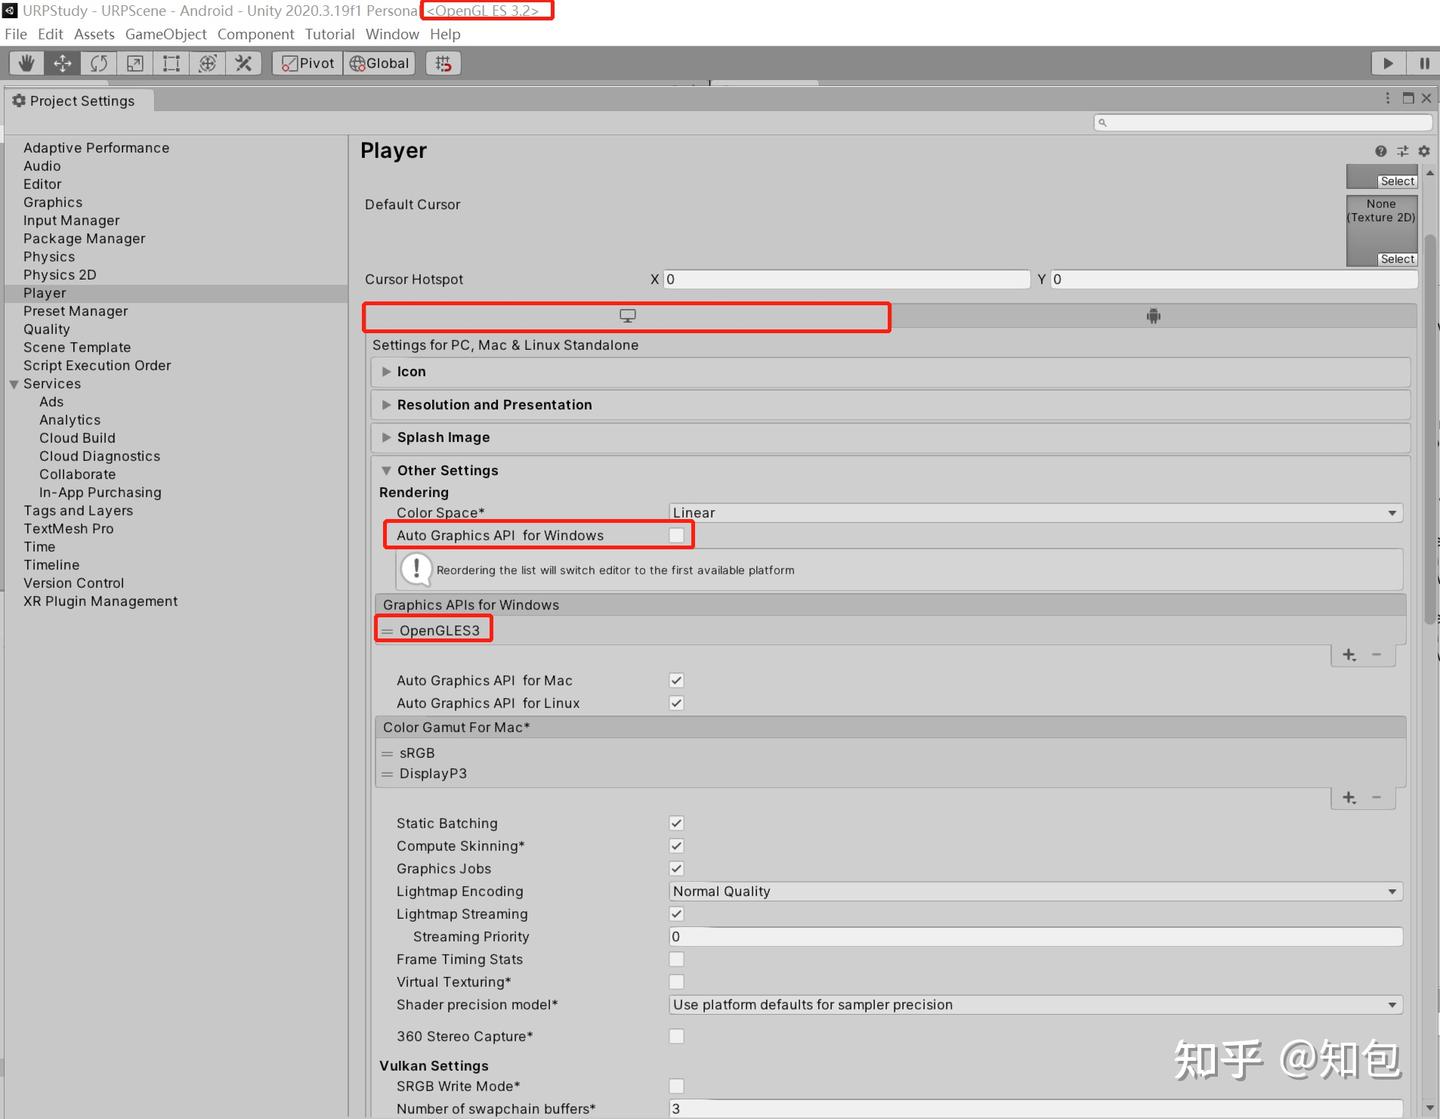The height and width of the screenshot is (1119, 1440).
Task: Select XR Plugin Management category
Action: (100, 601)
